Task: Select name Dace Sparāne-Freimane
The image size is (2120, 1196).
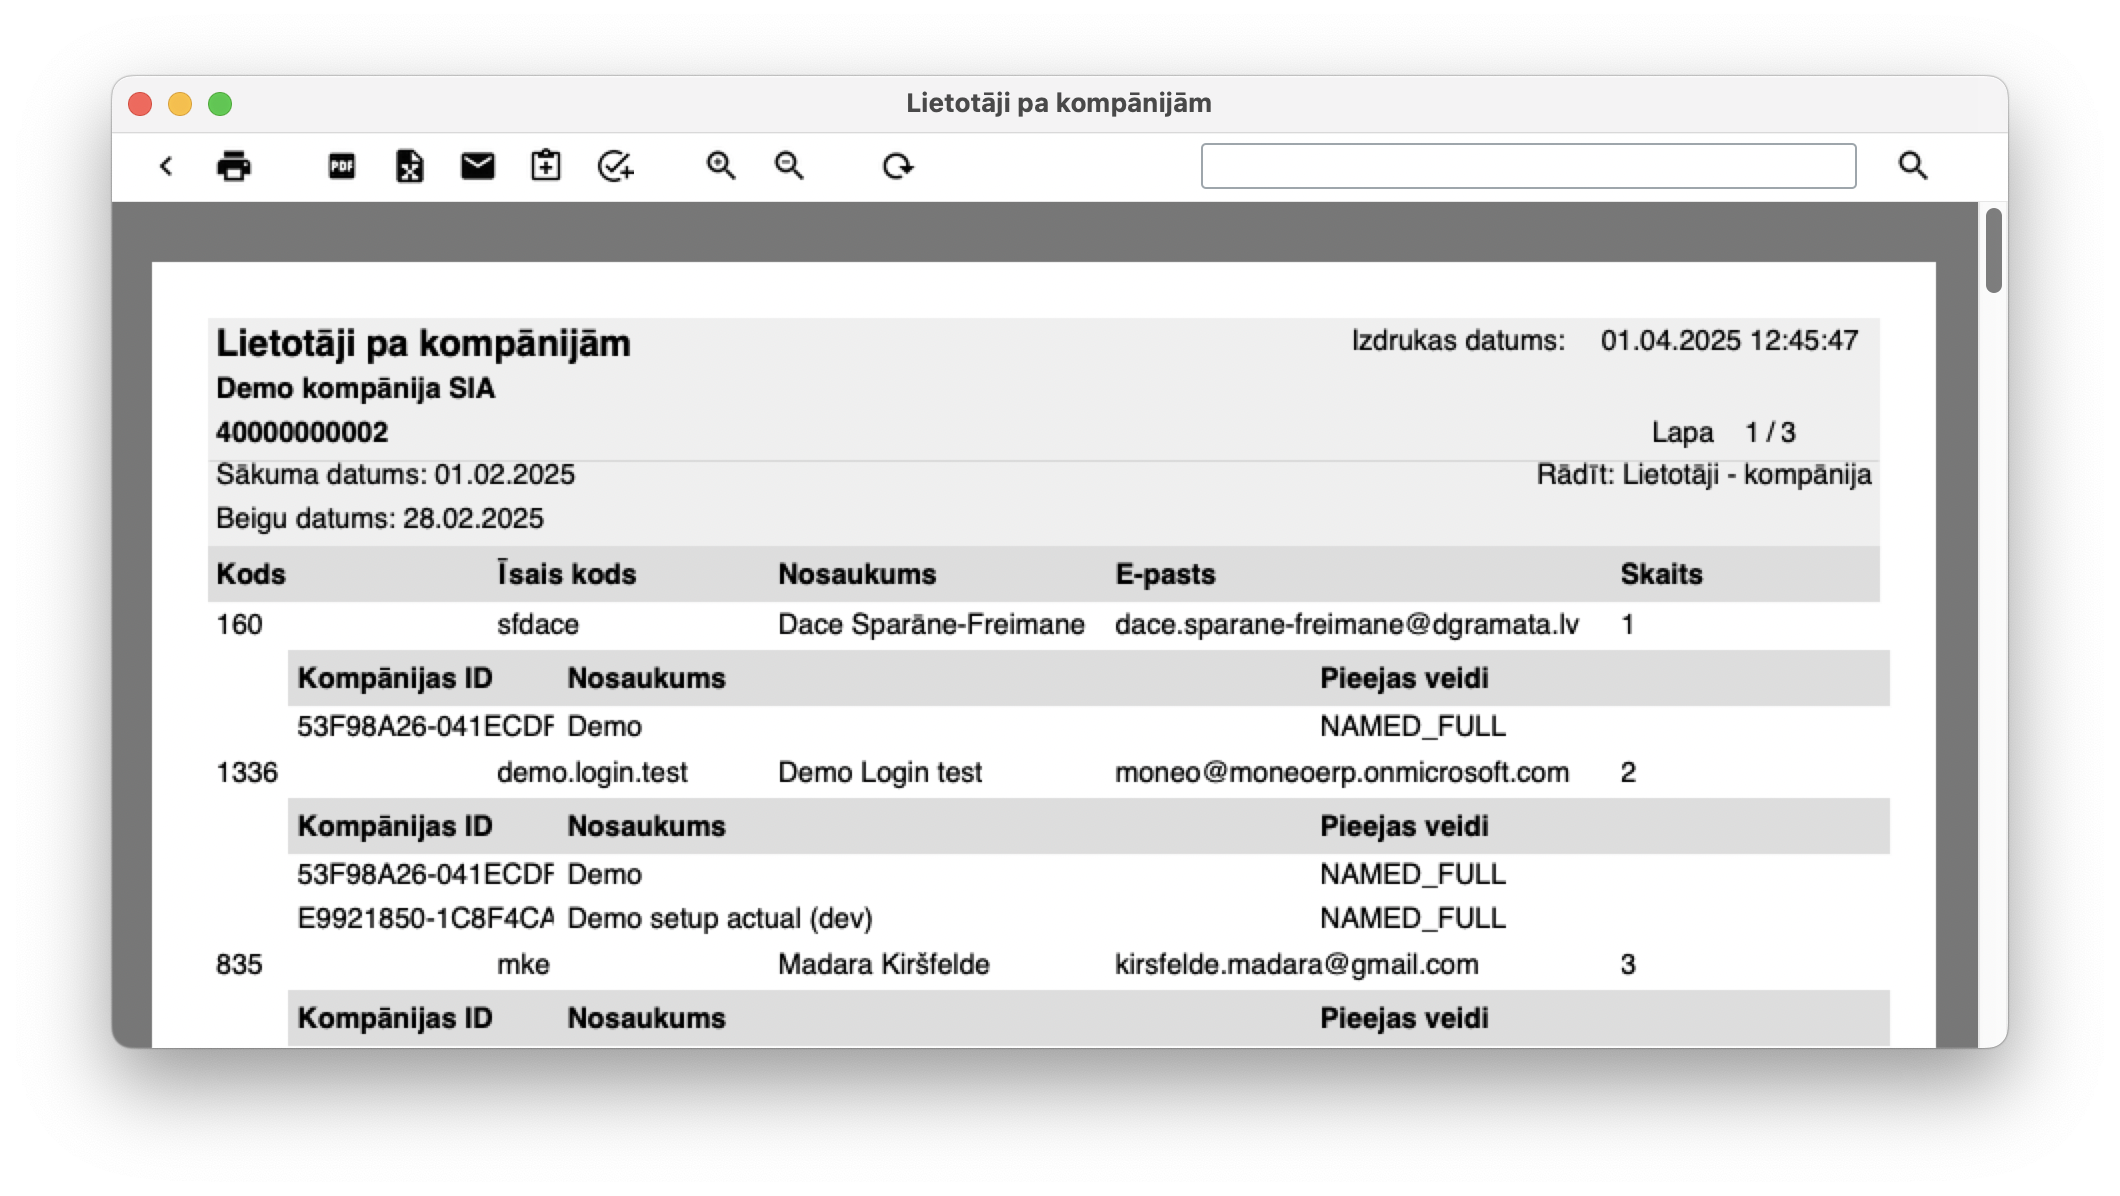Action: (931, 625)
